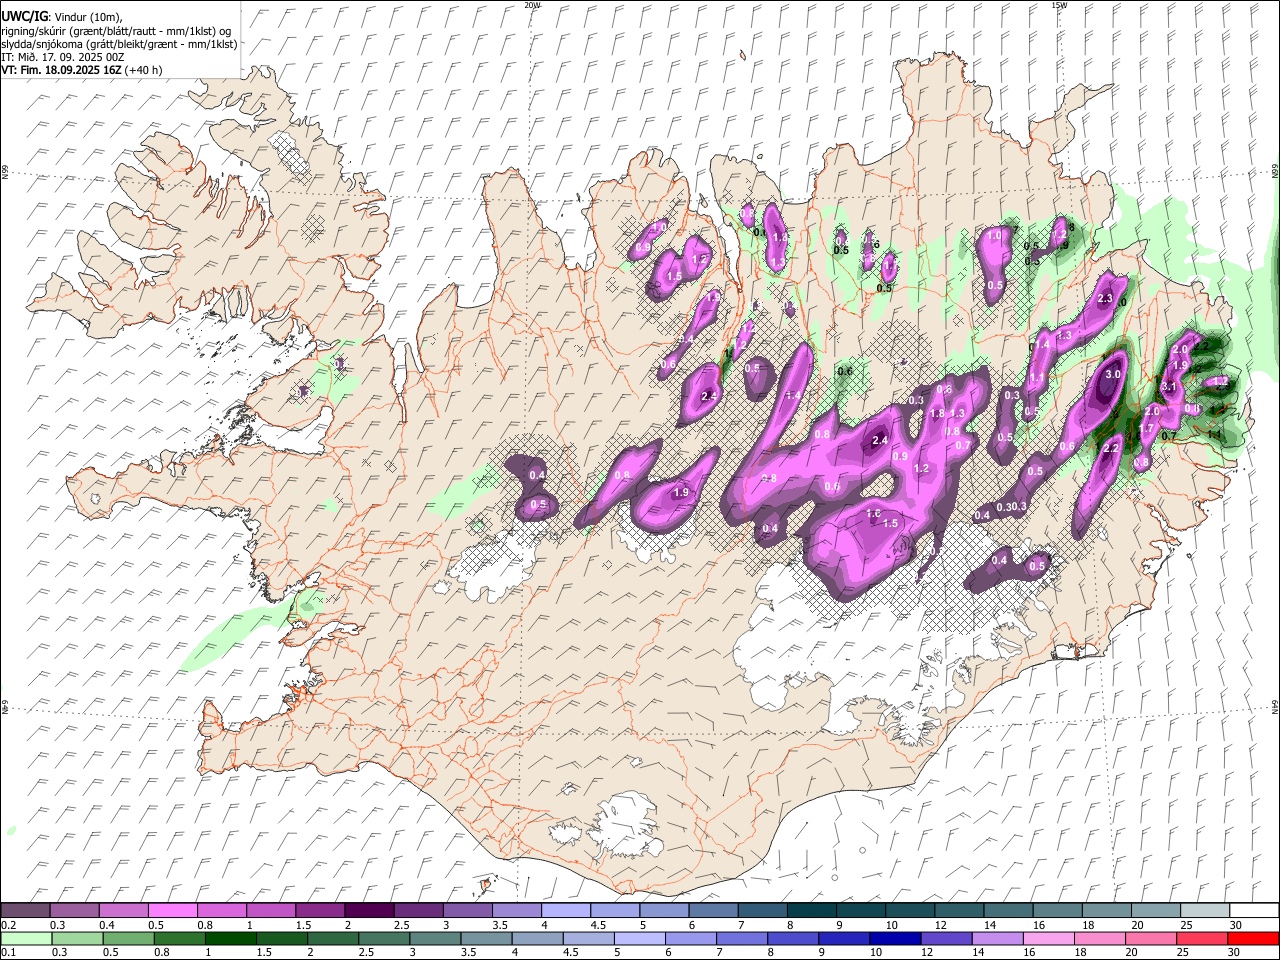Click the pale grey swatch at 25
1280x960 pixels.
coord(1203,910)
